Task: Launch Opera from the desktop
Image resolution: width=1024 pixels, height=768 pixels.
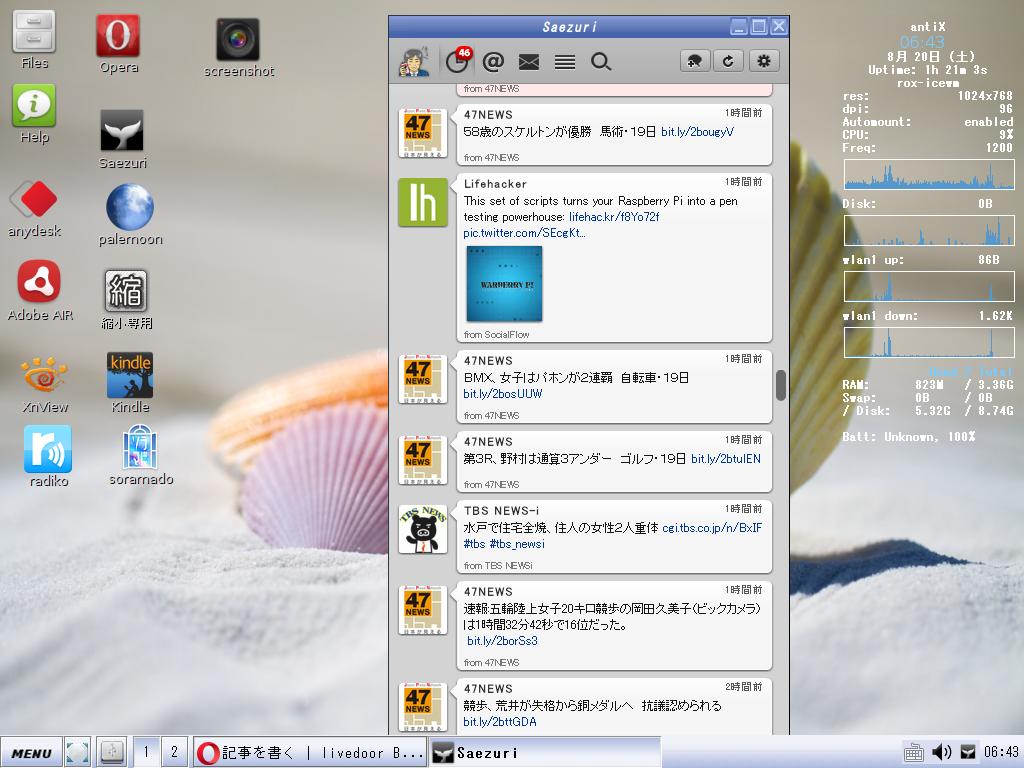Action: (x=118, y=35)
